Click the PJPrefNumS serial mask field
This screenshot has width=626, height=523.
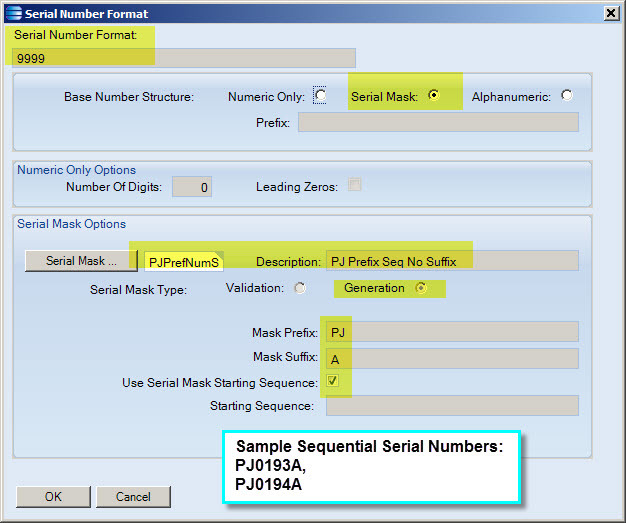point(184,262)
